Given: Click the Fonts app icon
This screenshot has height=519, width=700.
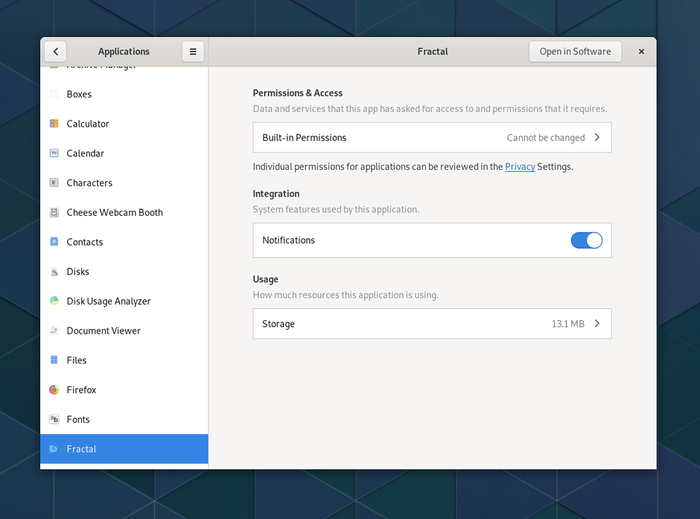Looking at the screenshot, I should tap(54, 420).
